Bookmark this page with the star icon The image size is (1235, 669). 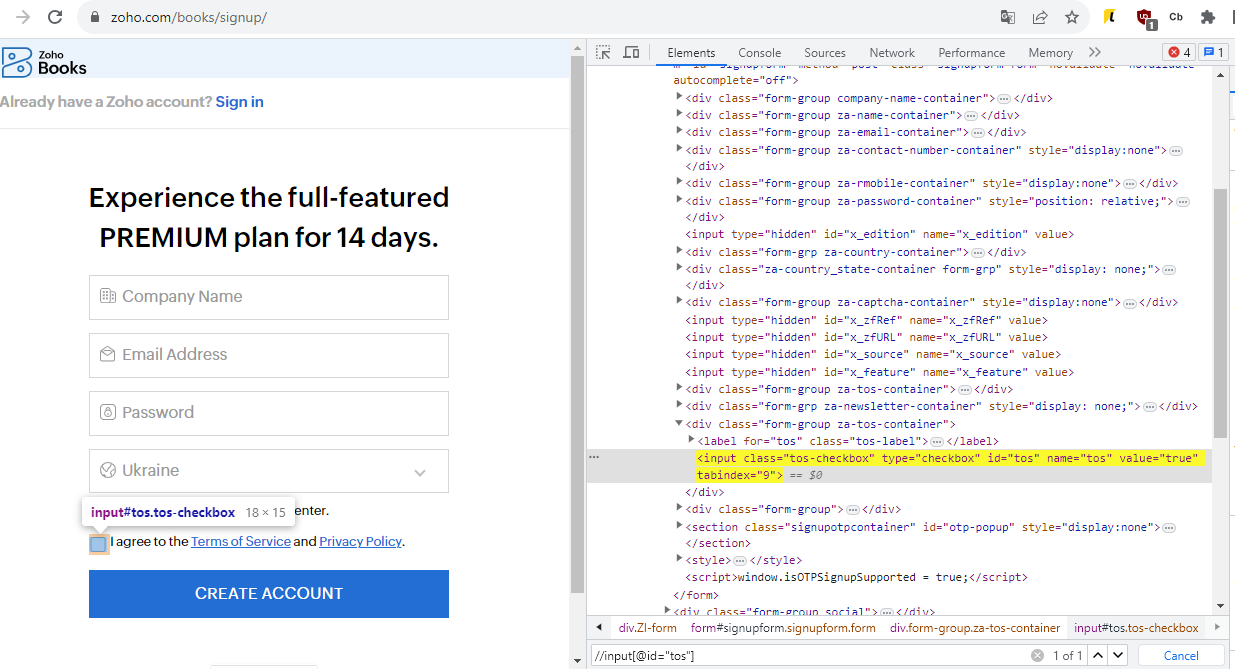[1071, 17]
